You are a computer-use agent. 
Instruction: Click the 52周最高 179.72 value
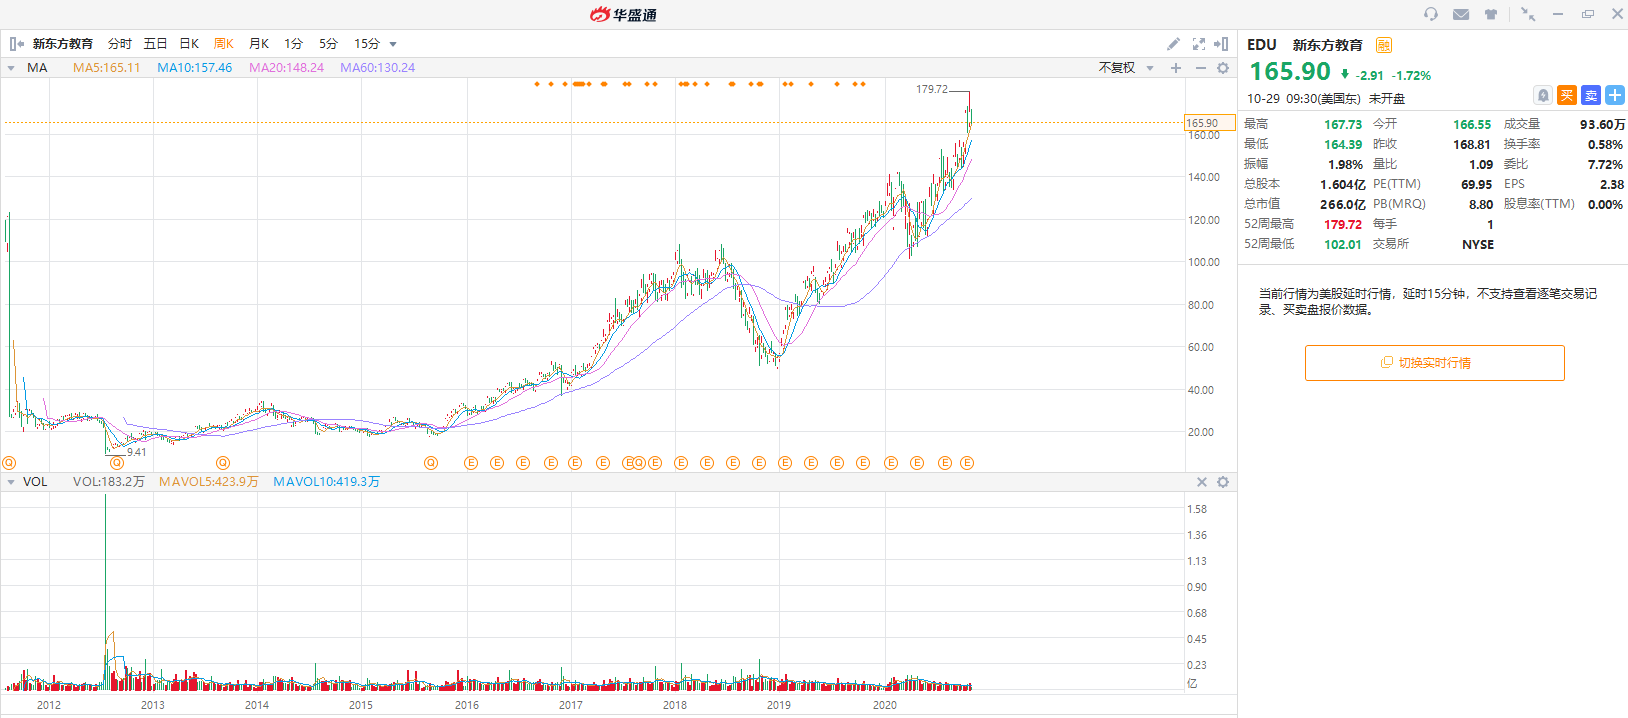tap(1343, 224)
